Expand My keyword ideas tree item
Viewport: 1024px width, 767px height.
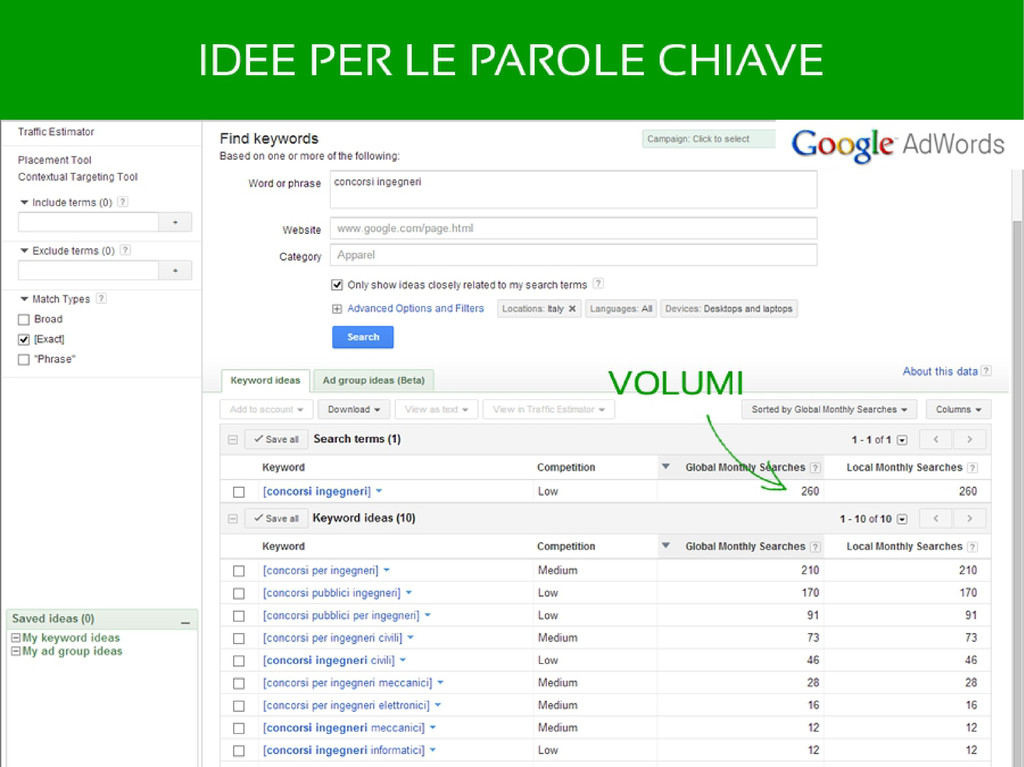coord(16,638)
